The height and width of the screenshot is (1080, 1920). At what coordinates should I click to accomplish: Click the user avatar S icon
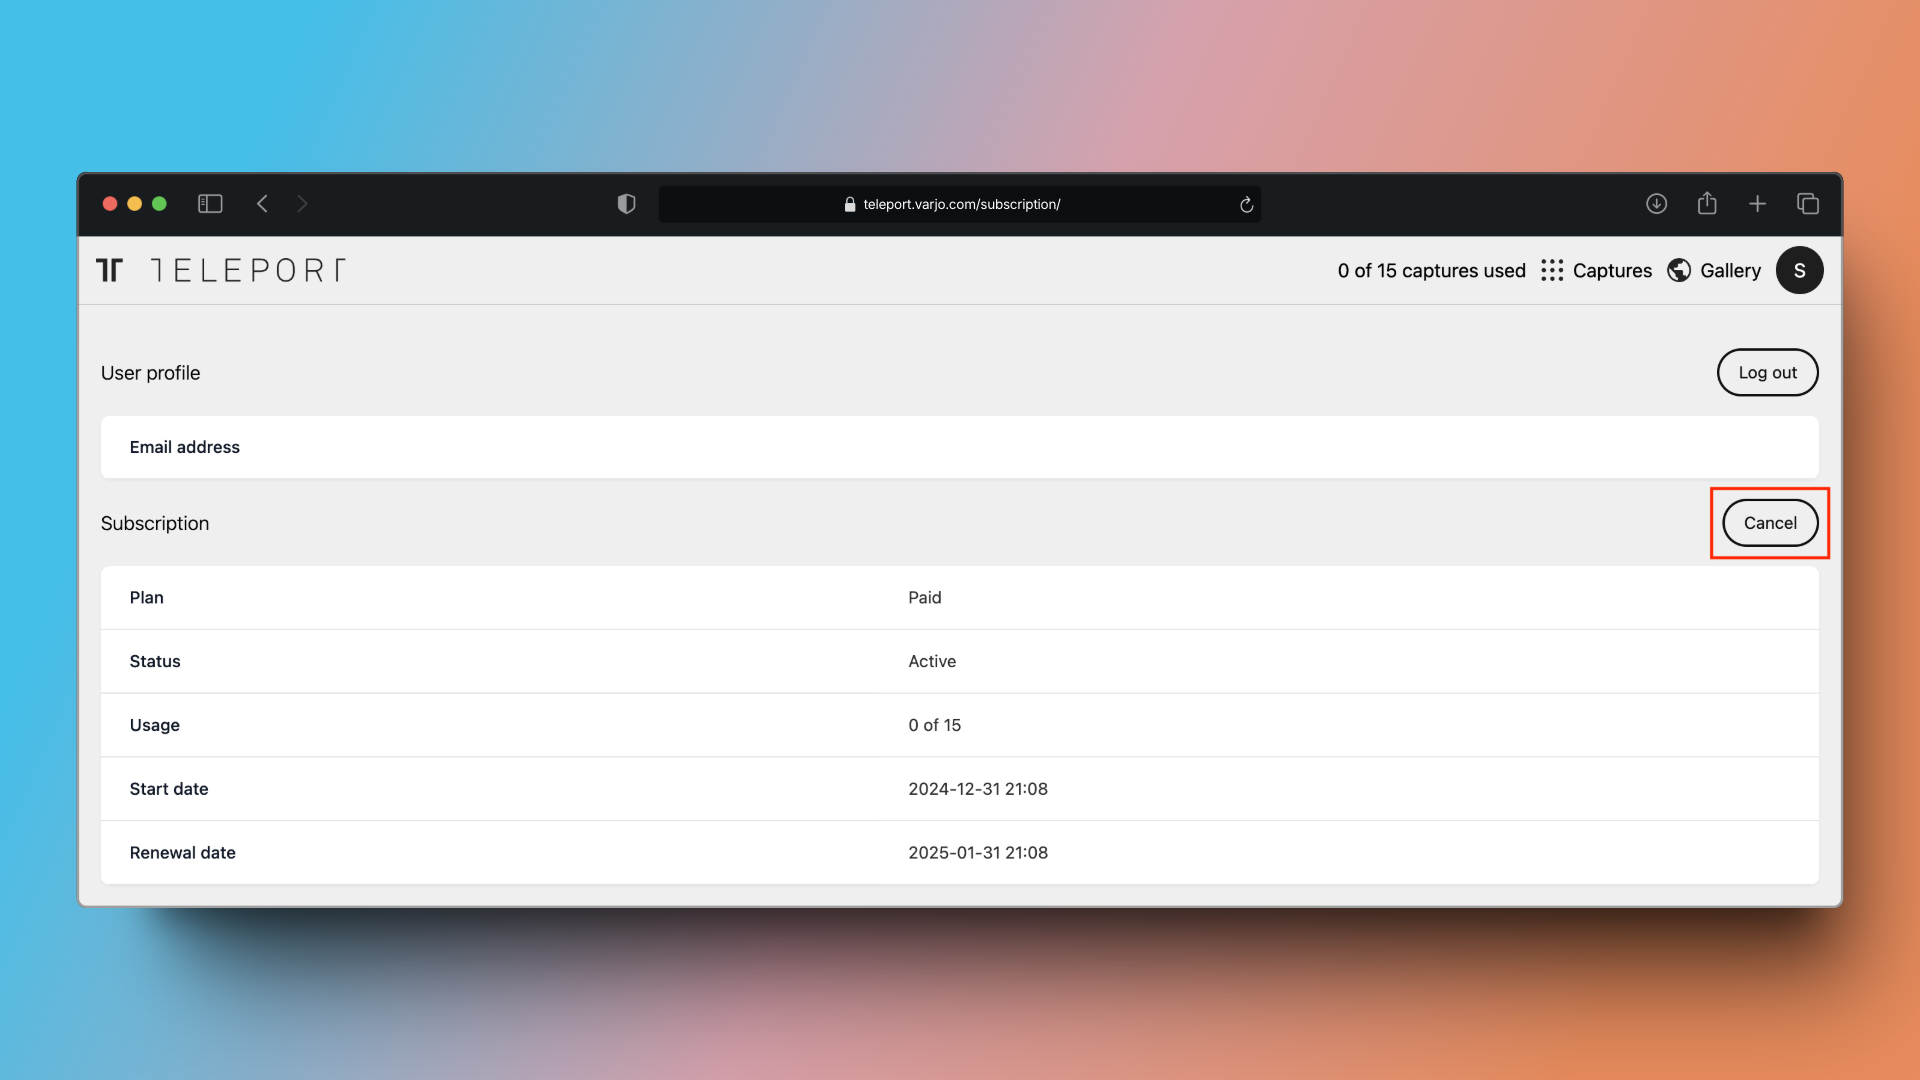(1799, 270)
